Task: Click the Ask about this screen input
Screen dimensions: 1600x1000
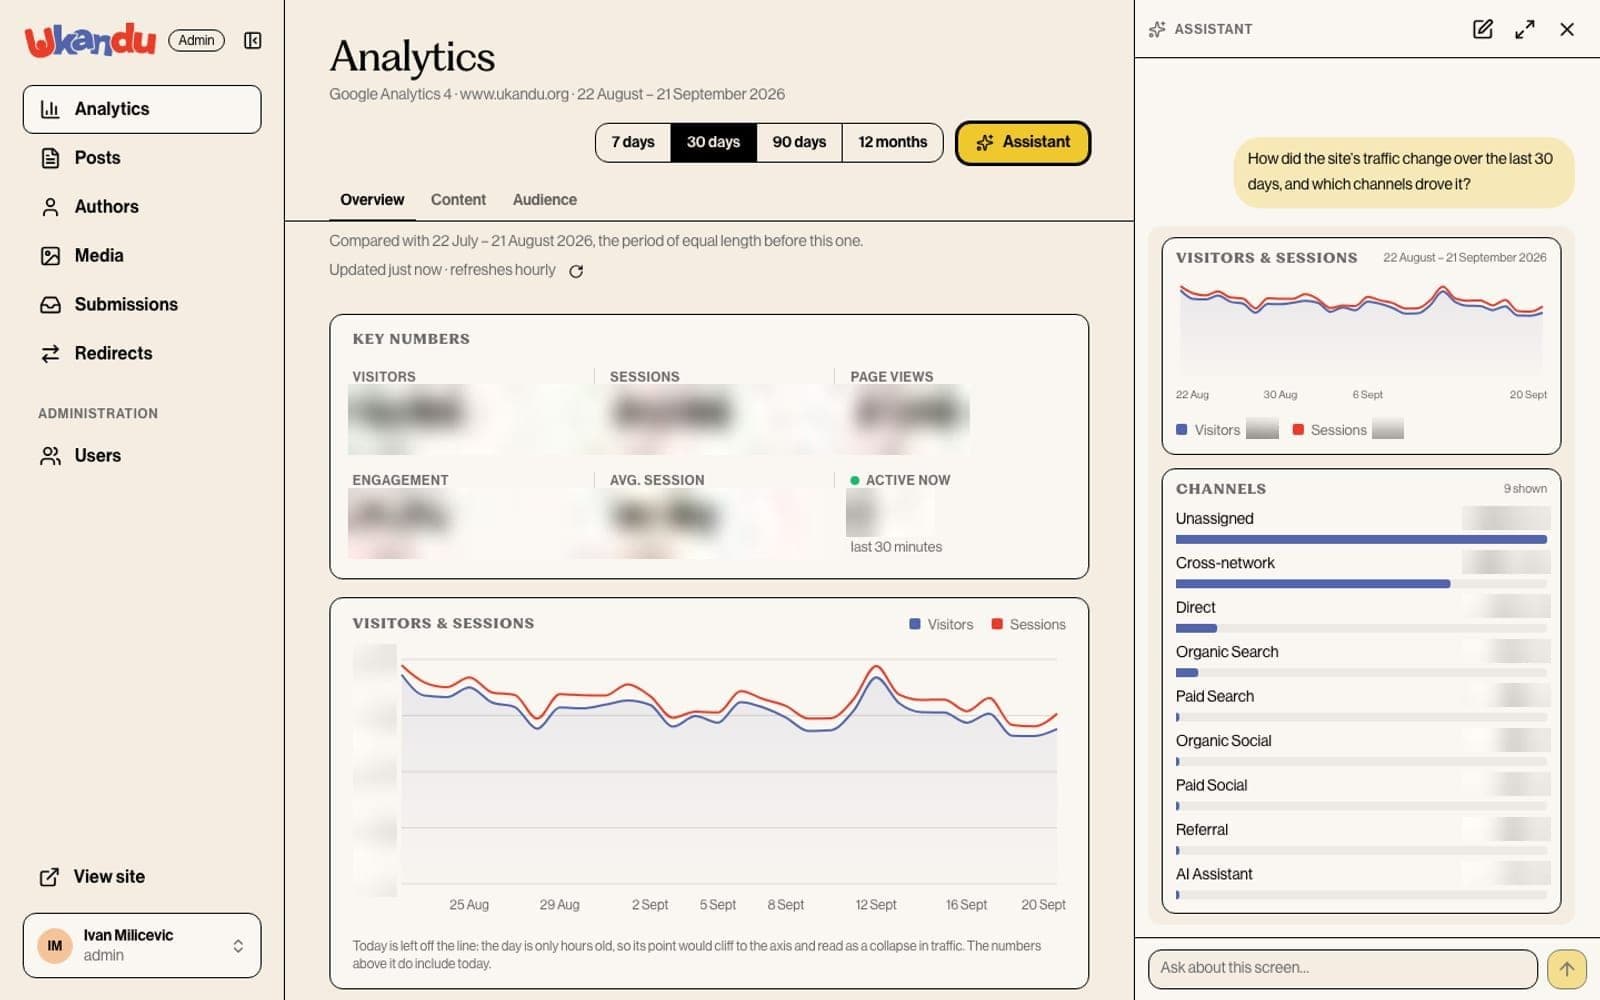Action: (1343, 968)
